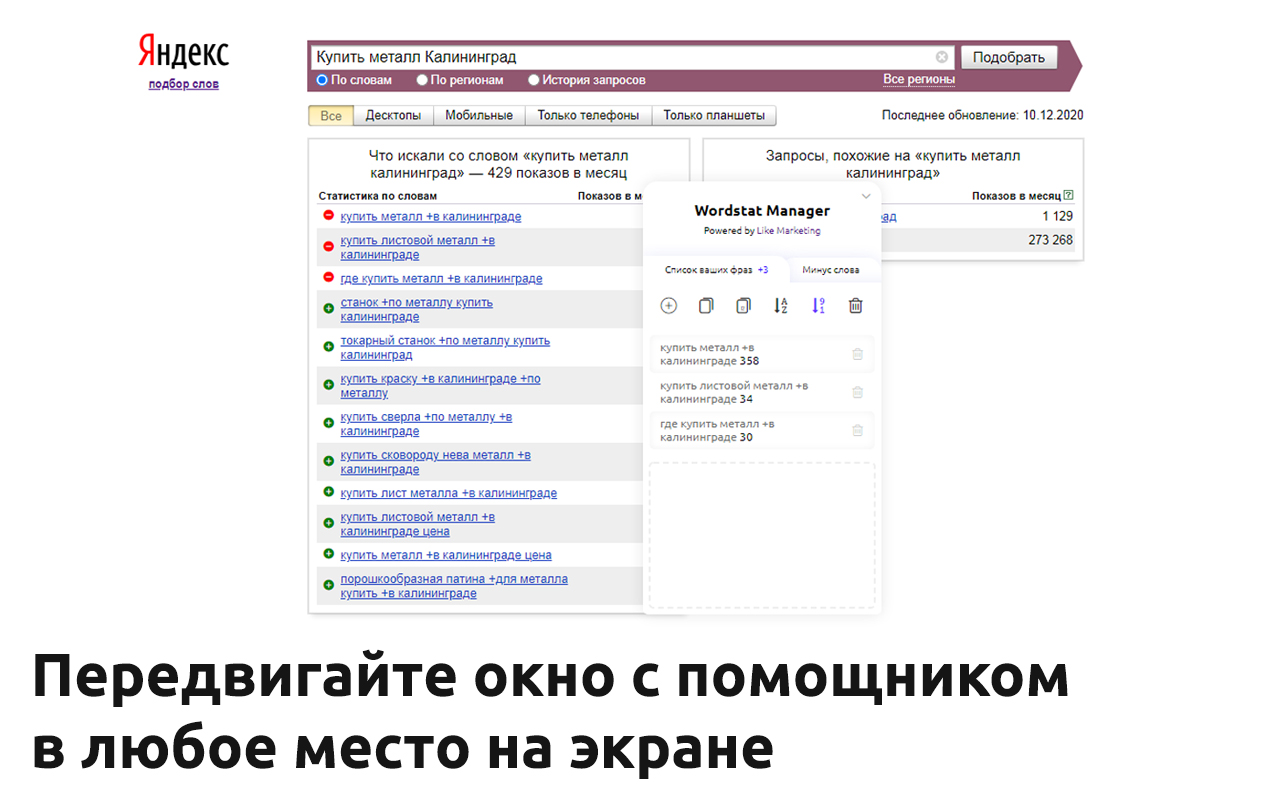Open link 'купить металл +в калининграде'
The height and width of the screenshot is (800, 1280).
pyautogui.click(x=430, y=217)
